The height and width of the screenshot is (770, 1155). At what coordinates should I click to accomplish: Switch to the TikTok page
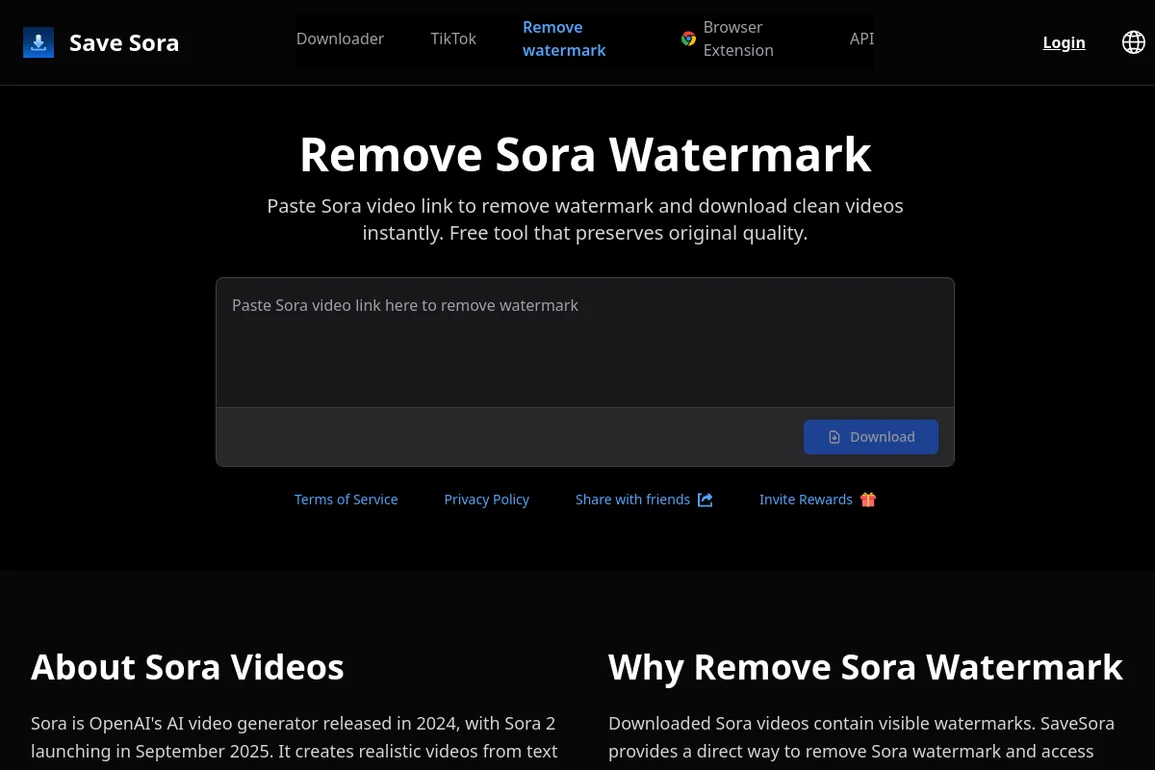pos(453,39)
